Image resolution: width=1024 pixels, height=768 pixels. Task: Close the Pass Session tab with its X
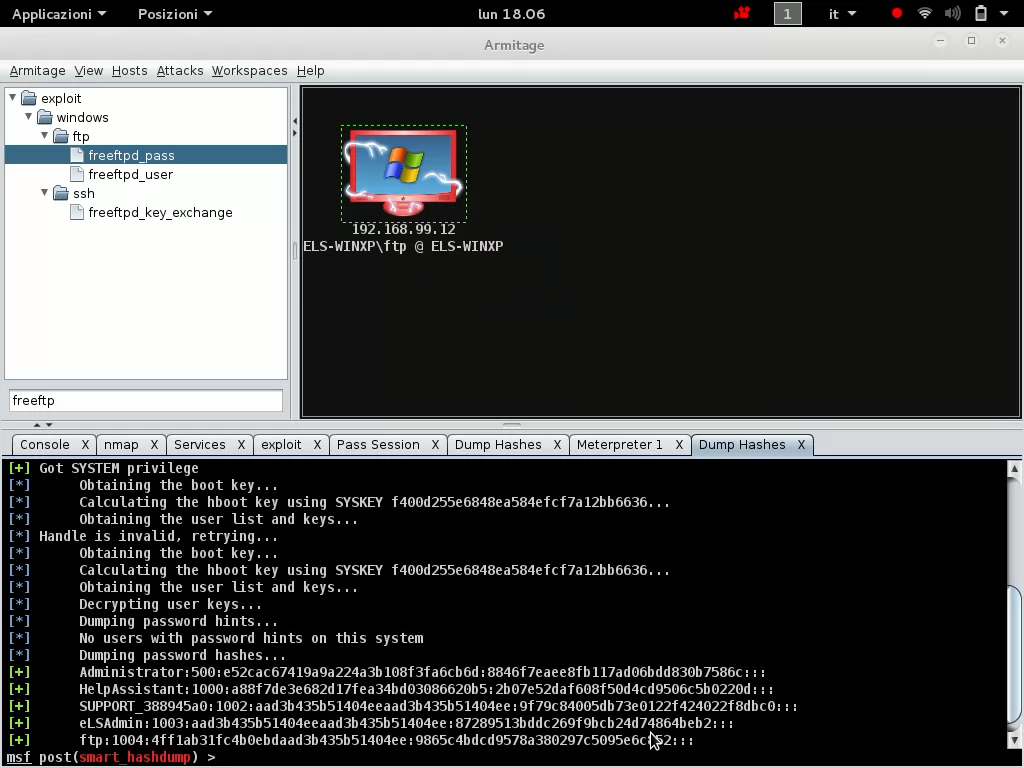pos(435,445)
